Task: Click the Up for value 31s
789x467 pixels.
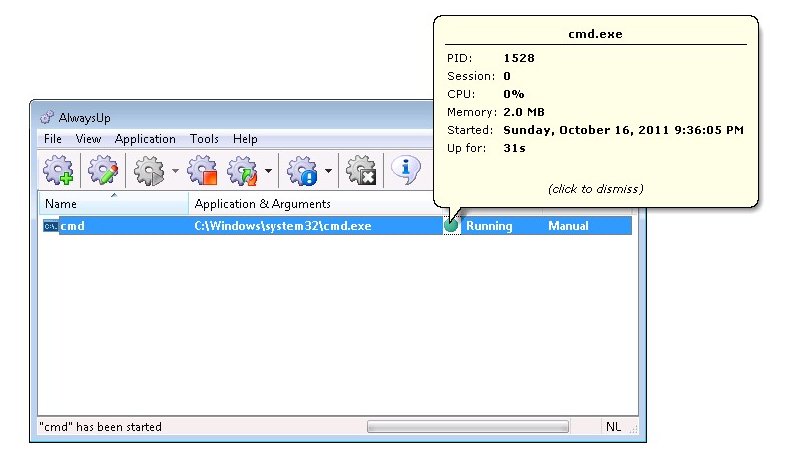Action: [x=514, y=148]
